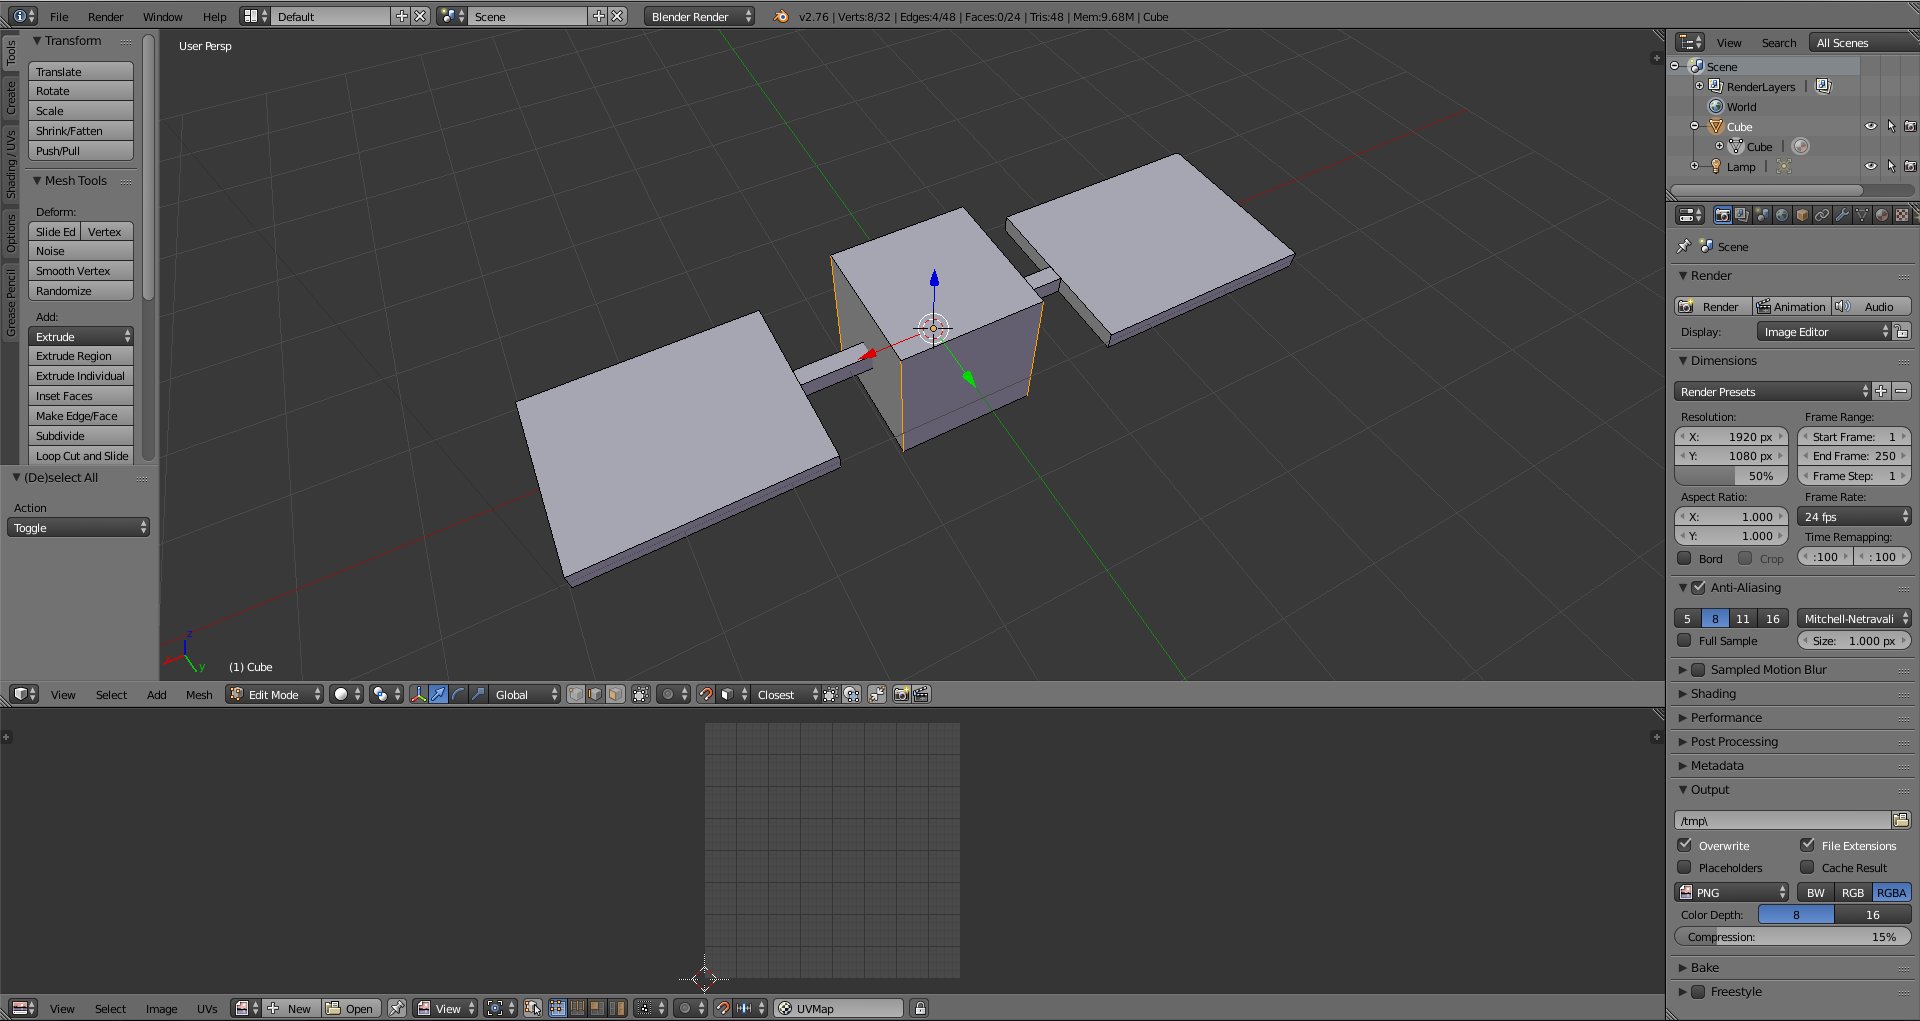Viewport: 1920px width, 1021px height.
Task: Select the translate manipulator arrow icon
Action: pos(438,694)
